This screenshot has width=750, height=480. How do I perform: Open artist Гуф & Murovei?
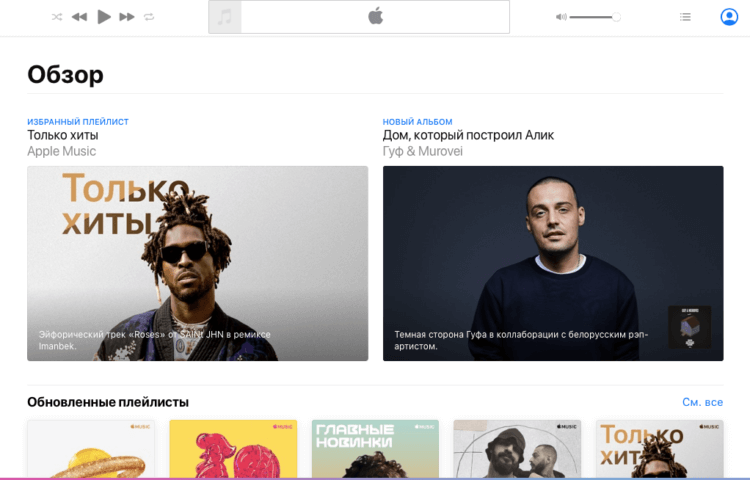tap(423, 151)
